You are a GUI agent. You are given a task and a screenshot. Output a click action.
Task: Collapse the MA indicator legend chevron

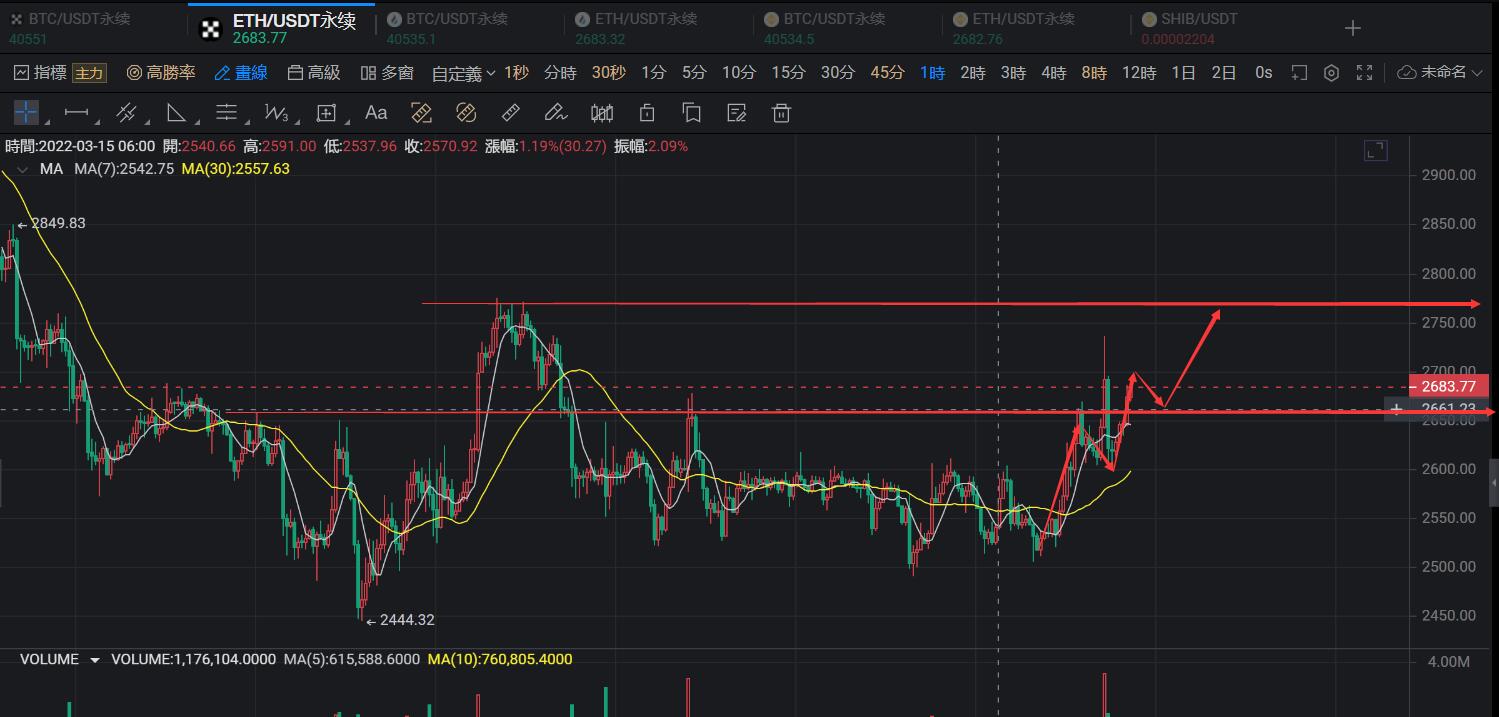pos(20,169)
